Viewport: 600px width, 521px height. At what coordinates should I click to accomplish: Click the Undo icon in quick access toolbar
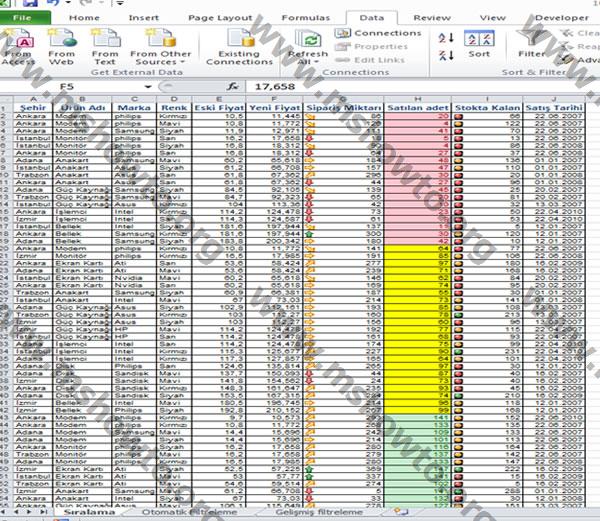[53, 3]
